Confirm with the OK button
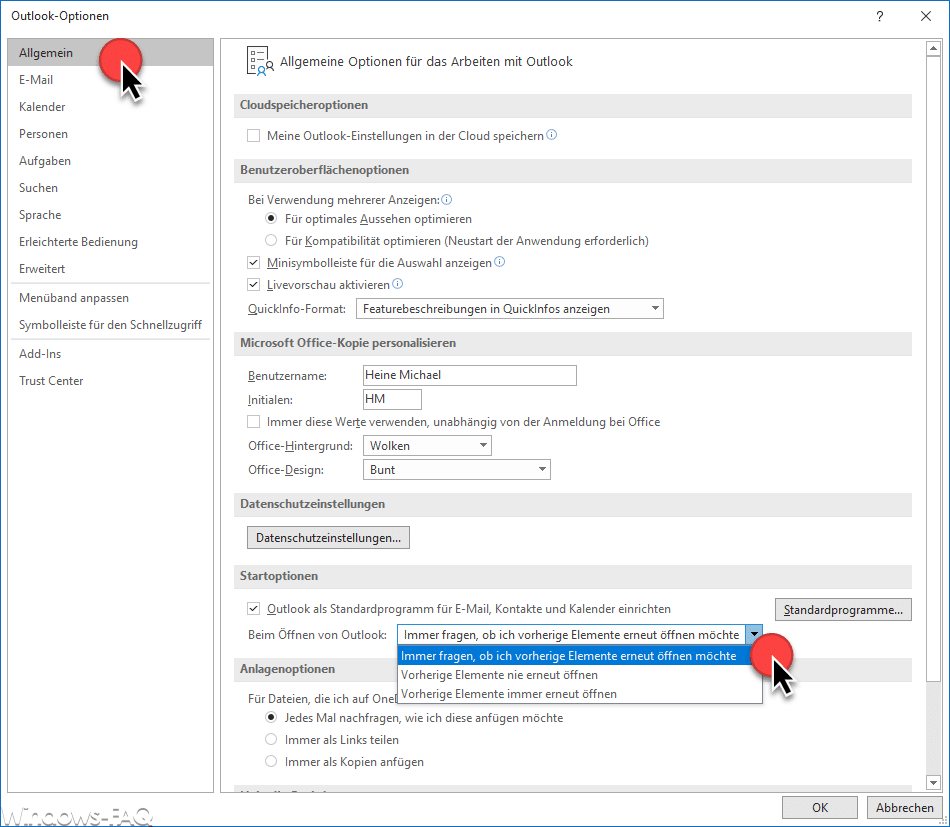This screenshot has height=827, width=950. pos(820,808)
